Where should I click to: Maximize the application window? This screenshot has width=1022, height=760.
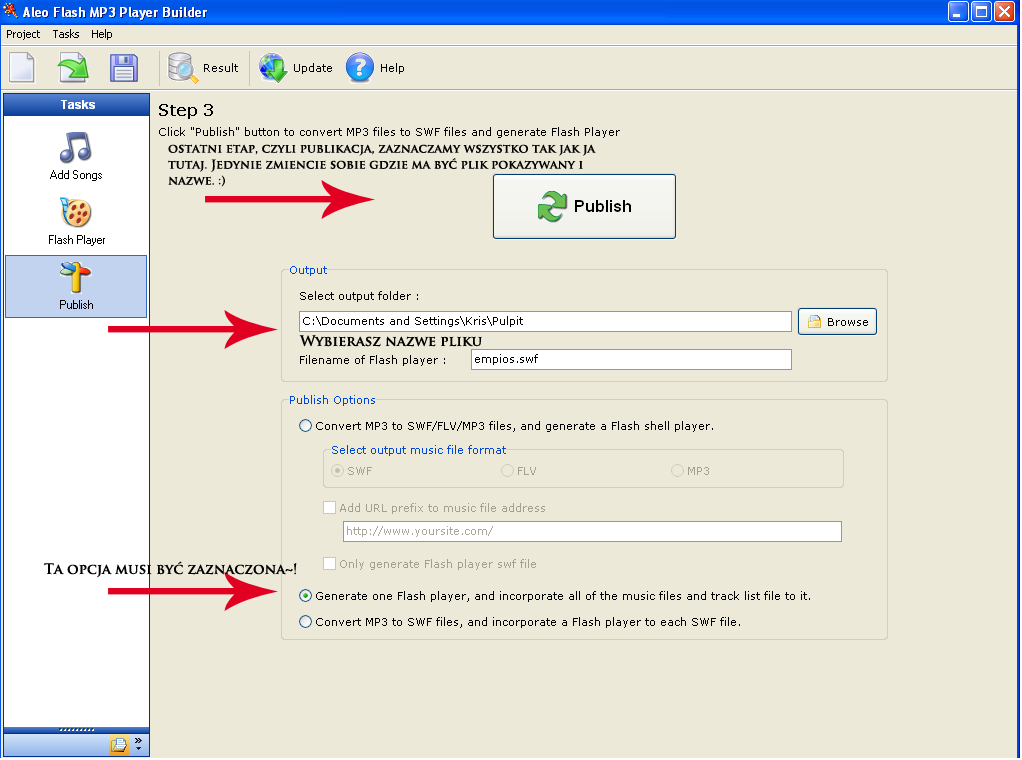coord(981,12)
